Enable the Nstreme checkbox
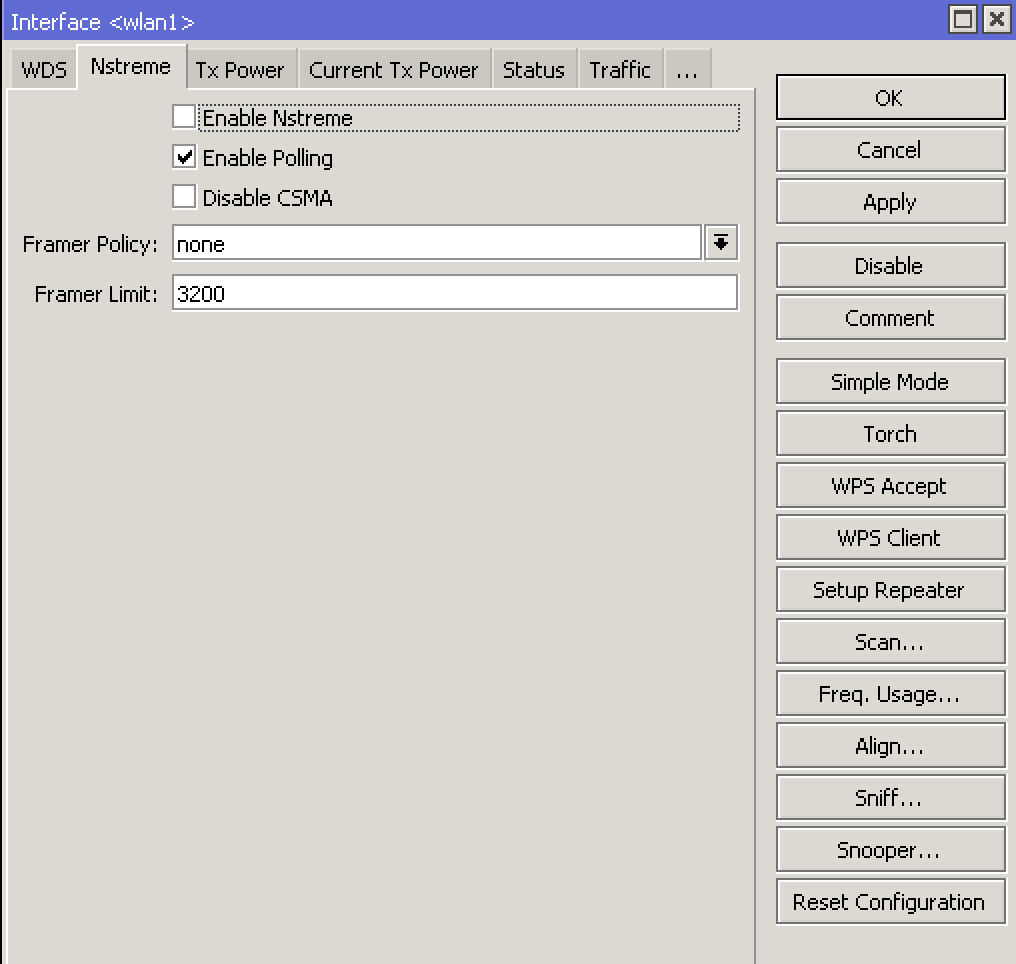 pyautogui.click(x=184, y=117)
